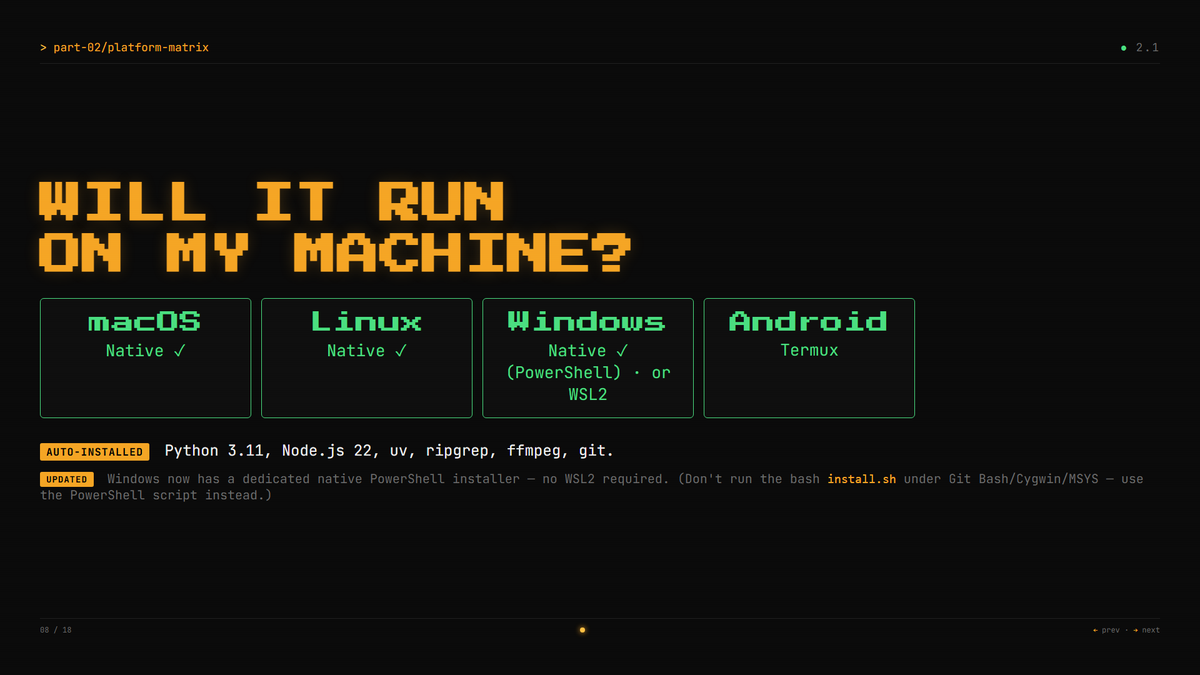This screenshot has width=1200, height=675.
Task: Click the UPDATED badge
Action: pyautogui.click(x=68, y=480)
